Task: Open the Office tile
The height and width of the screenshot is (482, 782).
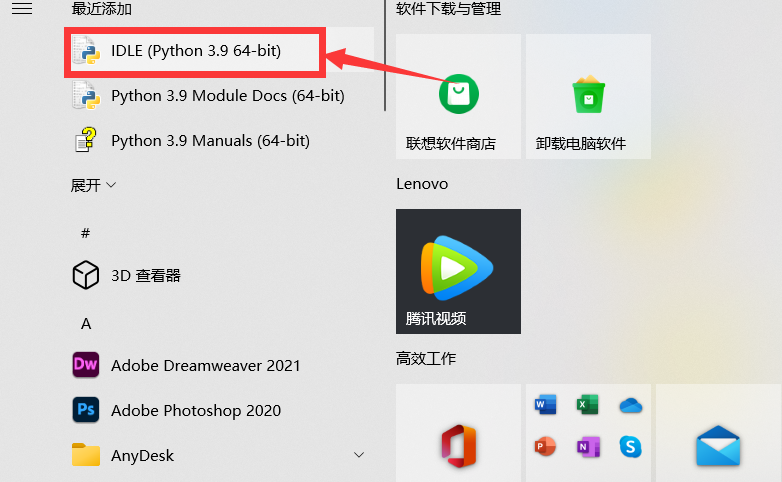Action: click(x=458, y=433)
